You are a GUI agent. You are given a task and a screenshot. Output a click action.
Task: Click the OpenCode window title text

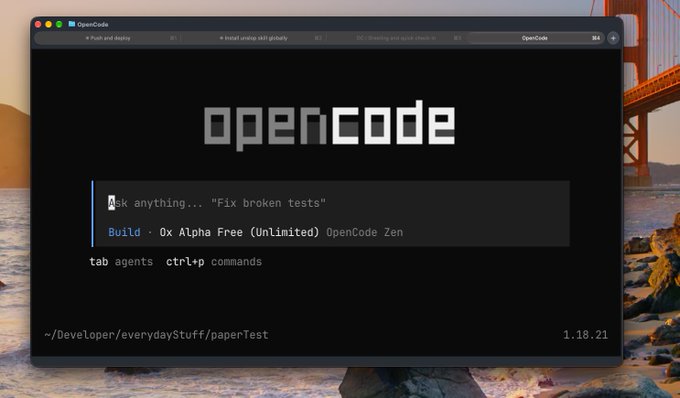[x=93, y=24]
